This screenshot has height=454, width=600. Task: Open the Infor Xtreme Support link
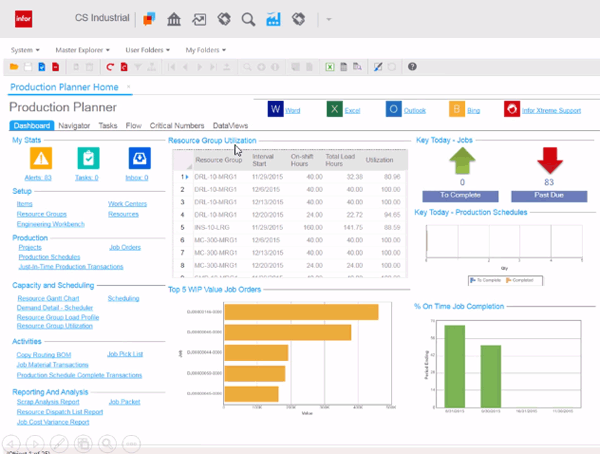[551, 111]
